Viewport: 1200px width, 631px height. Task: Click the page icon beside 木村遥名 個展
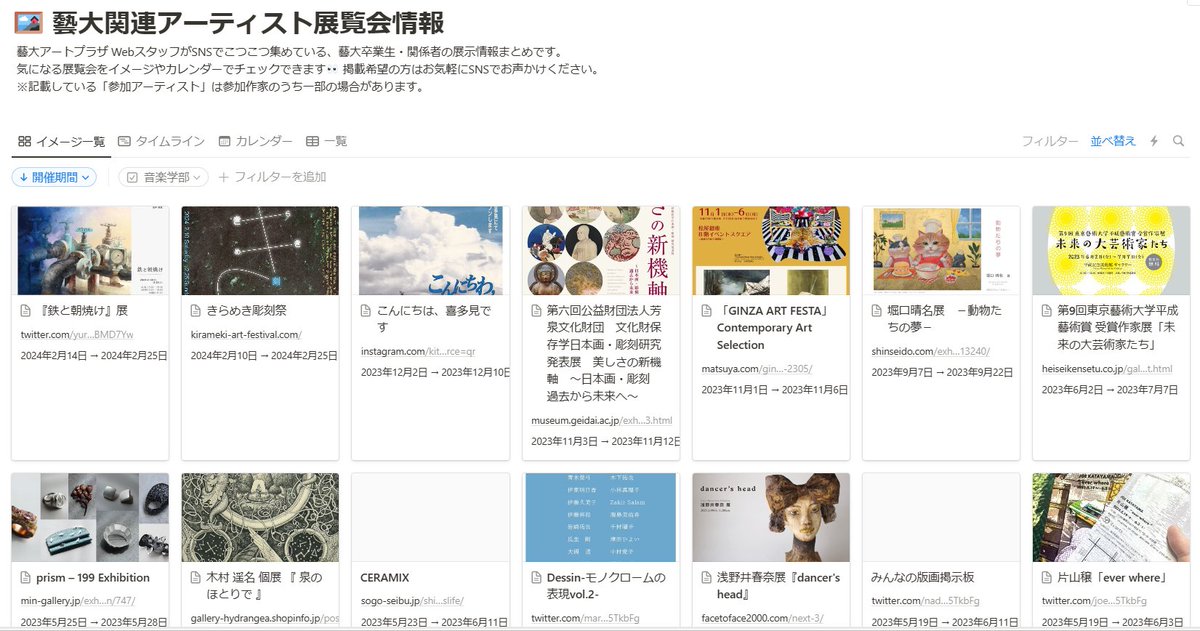[x=197, y=578]
